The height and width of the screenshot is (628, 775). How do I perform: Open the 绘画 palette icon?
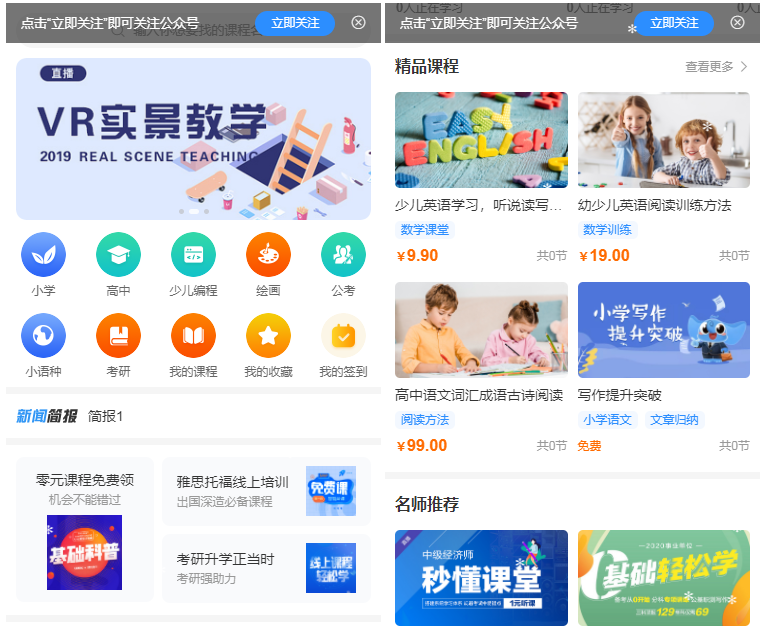point(268,254)
